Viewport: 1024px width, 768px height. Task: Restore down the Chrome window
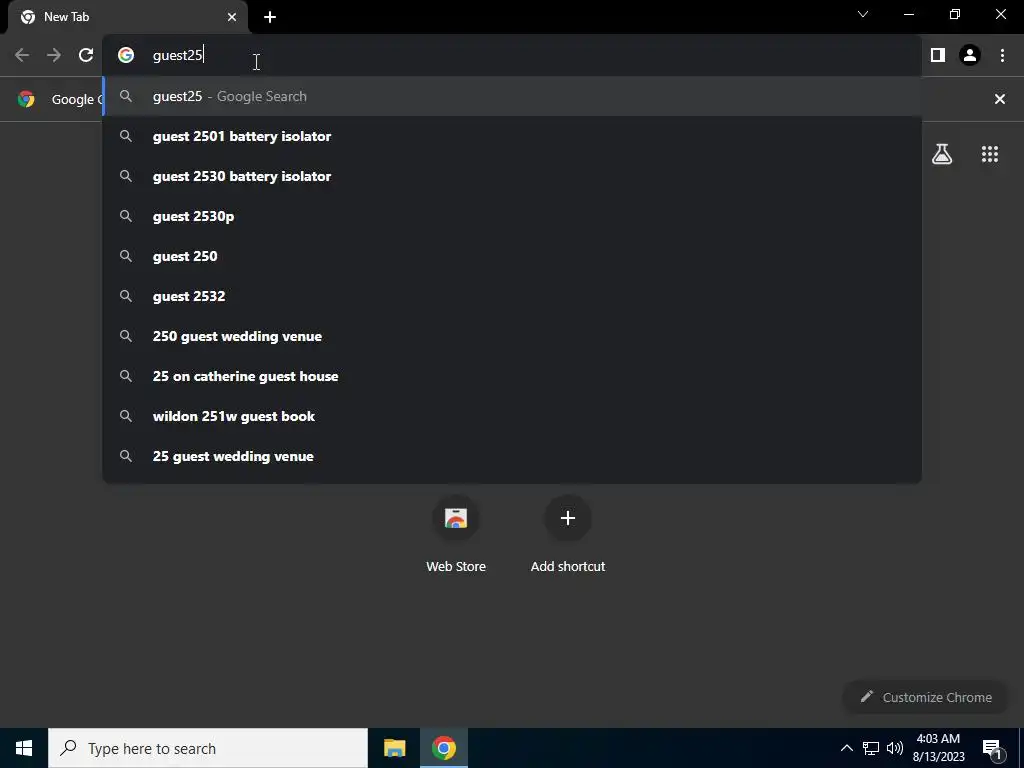coord(955,14)
